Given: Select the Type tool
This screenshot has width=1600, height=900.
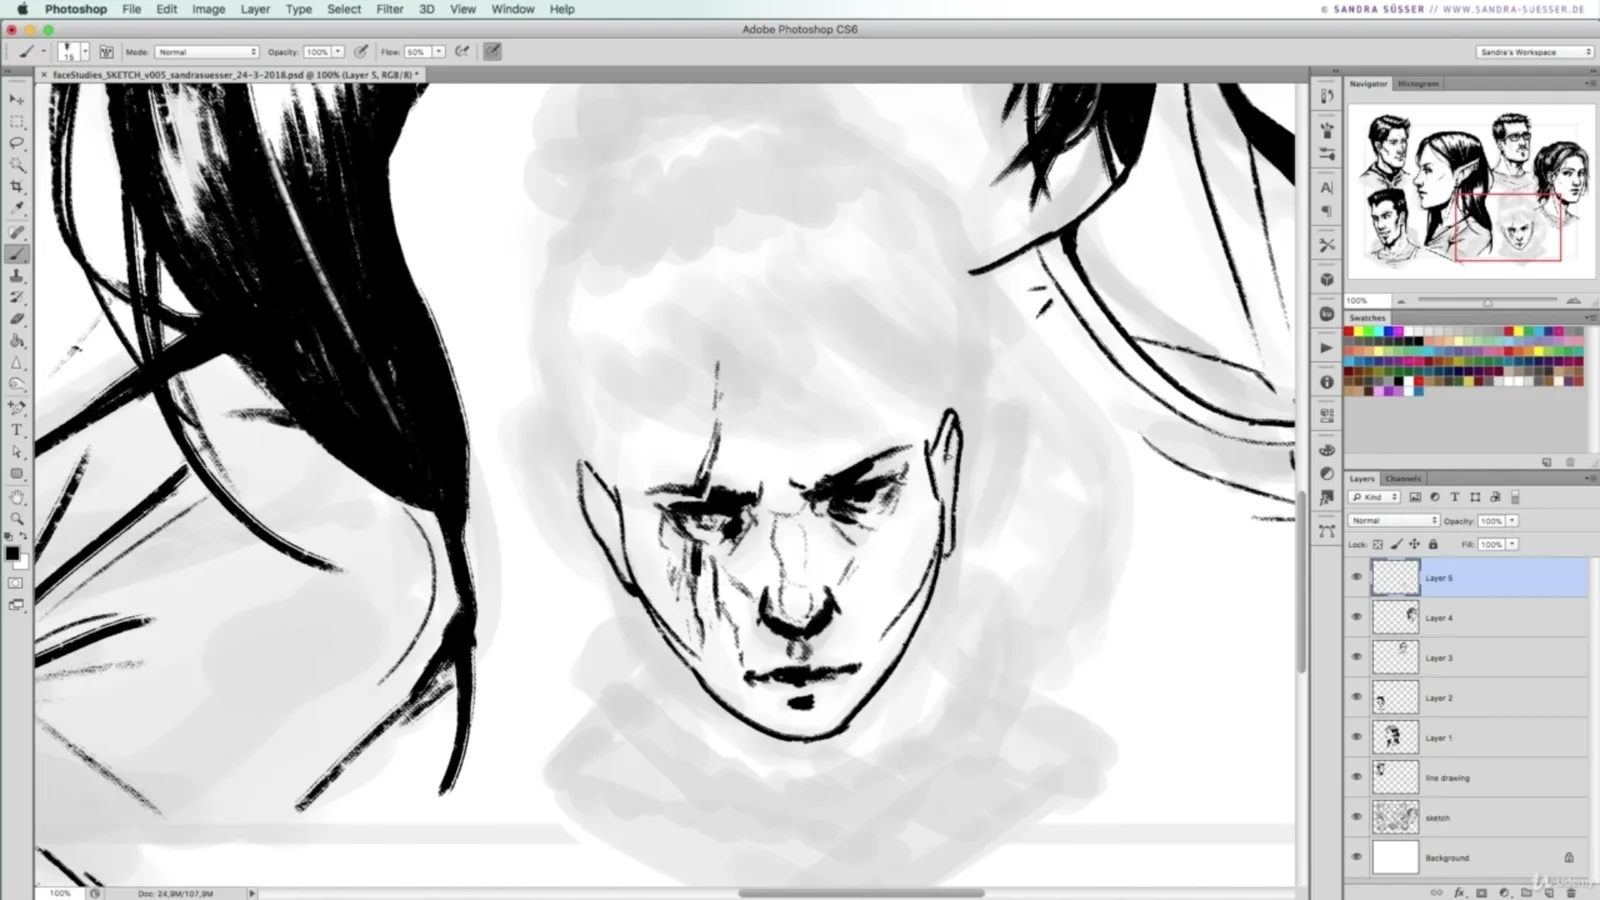Looking at the screenshot, I should point(17,430).
